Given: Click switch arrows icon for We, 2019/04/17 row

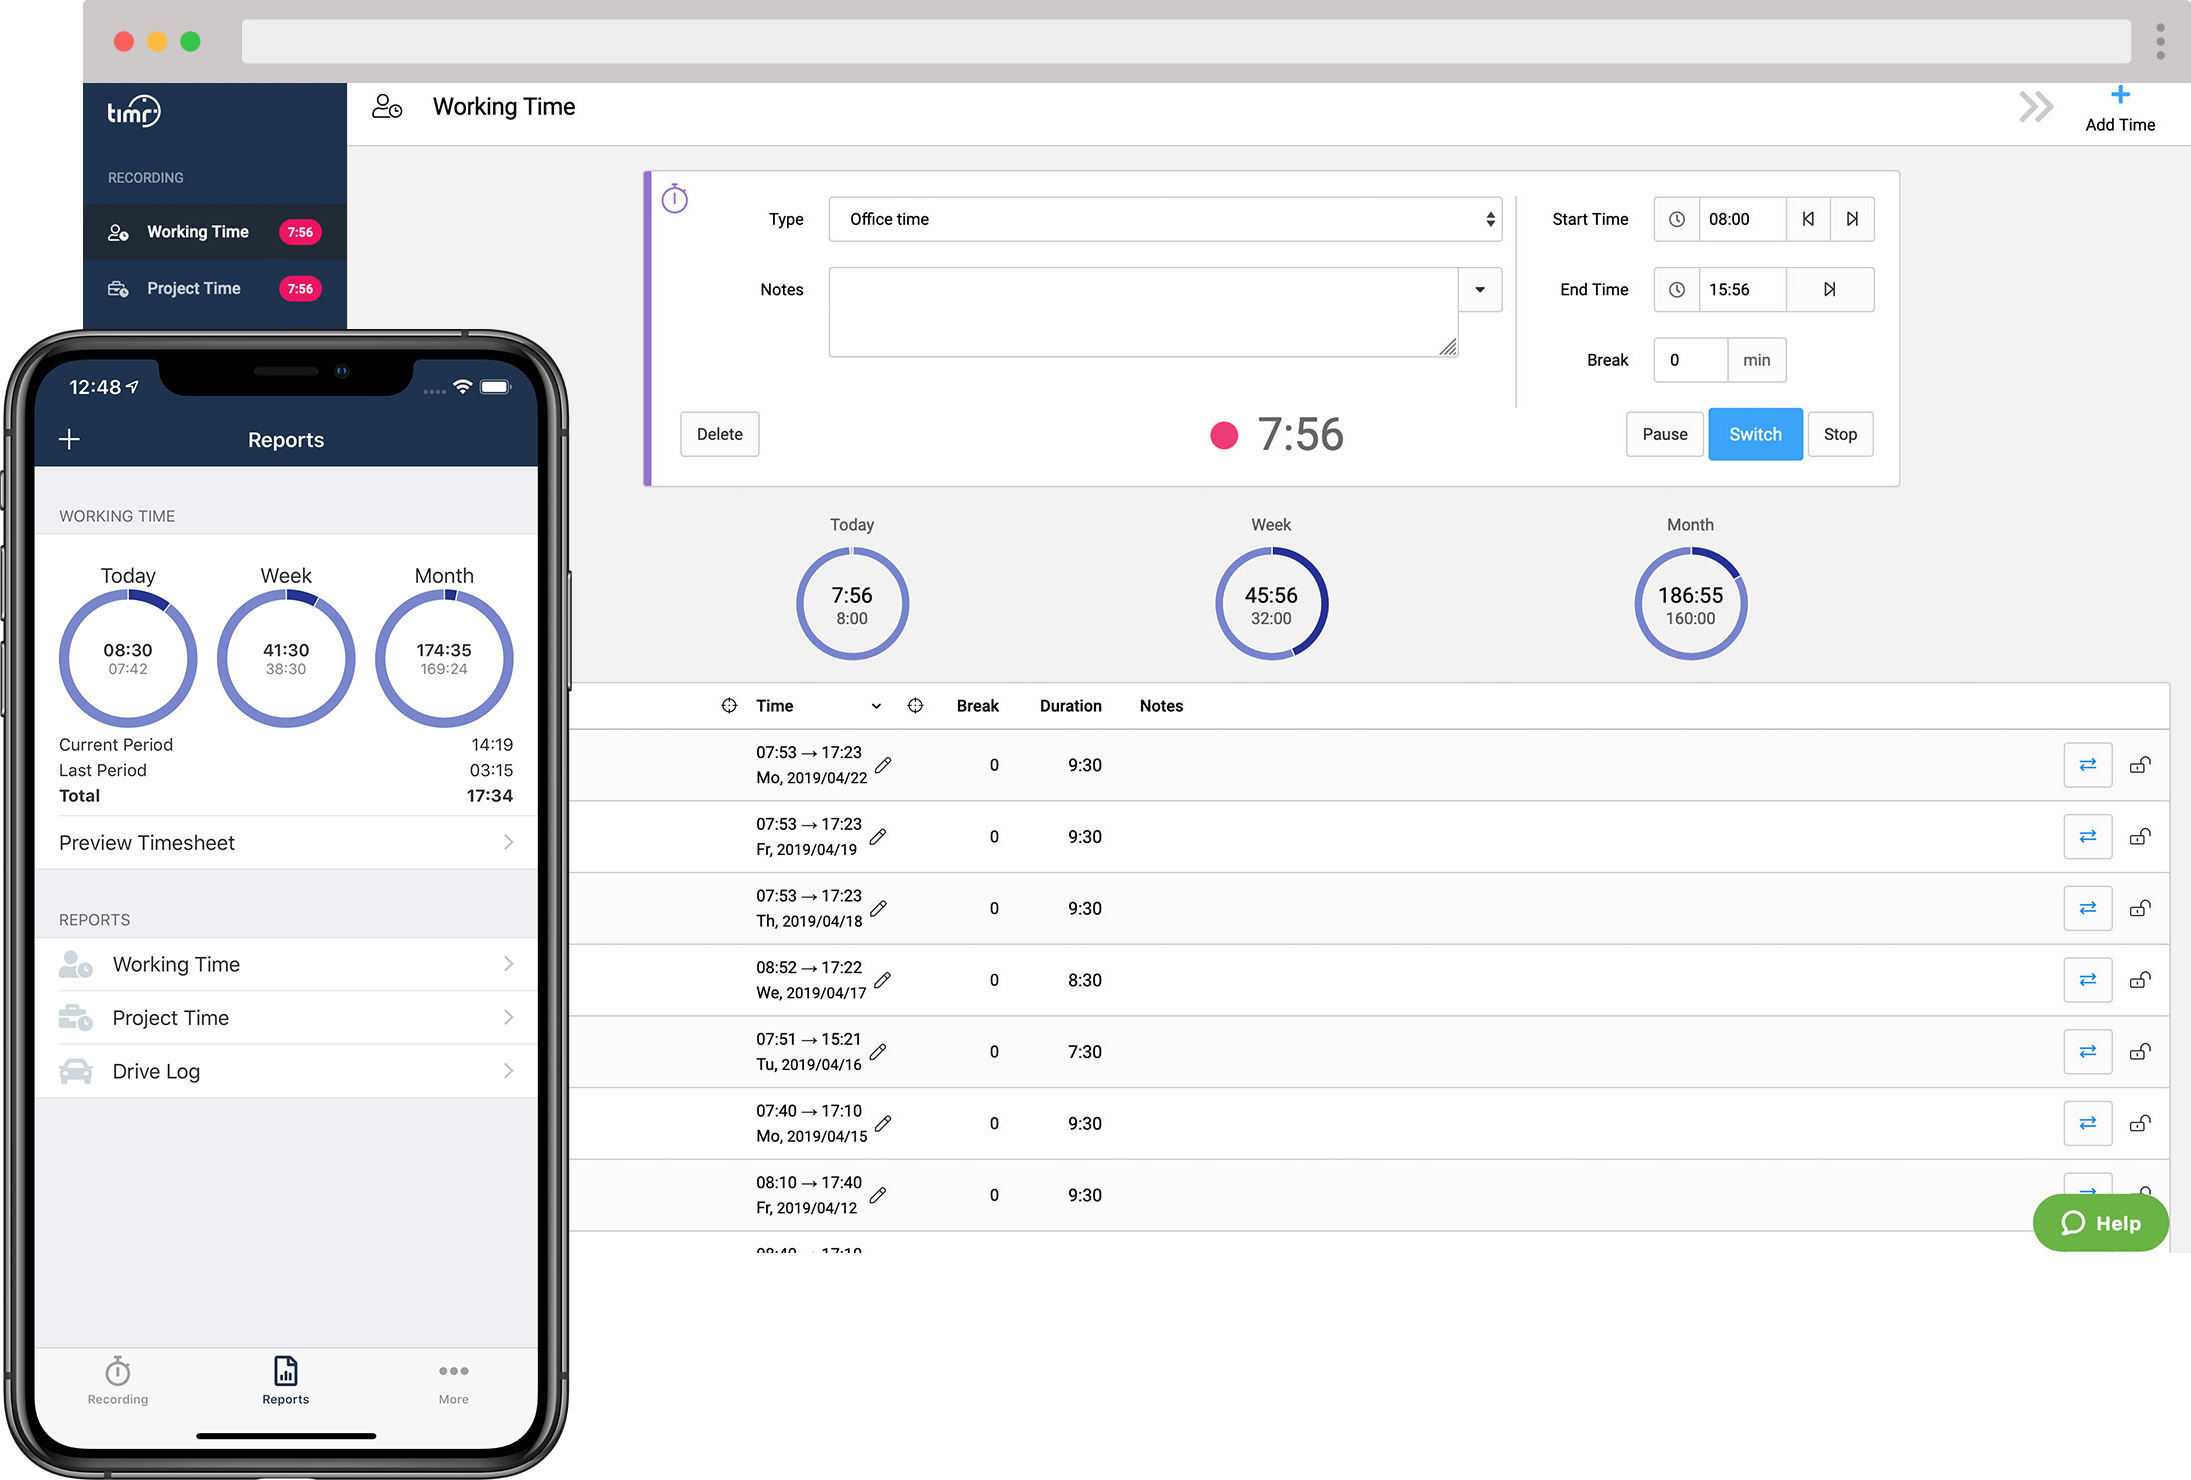Looking at the screenshot, I should coord(2088,980).
